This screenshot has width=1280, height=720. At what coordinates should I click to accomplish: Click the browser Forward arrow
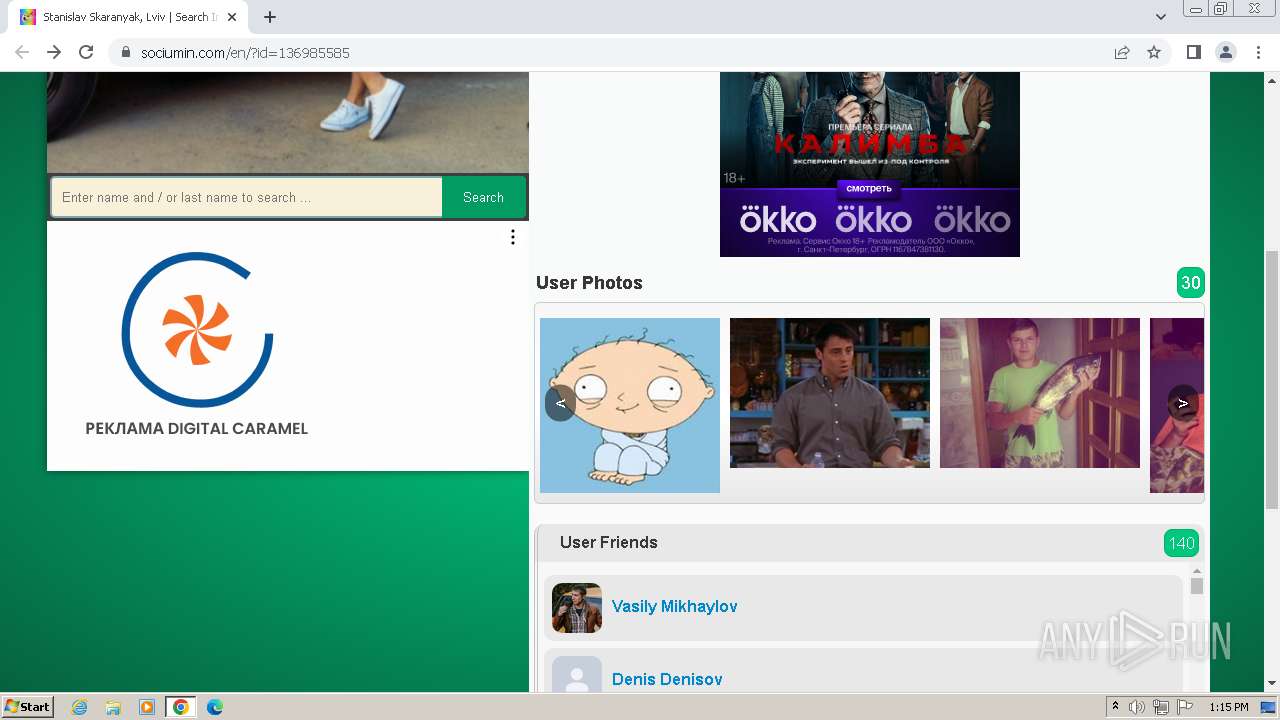coord(54,53)
